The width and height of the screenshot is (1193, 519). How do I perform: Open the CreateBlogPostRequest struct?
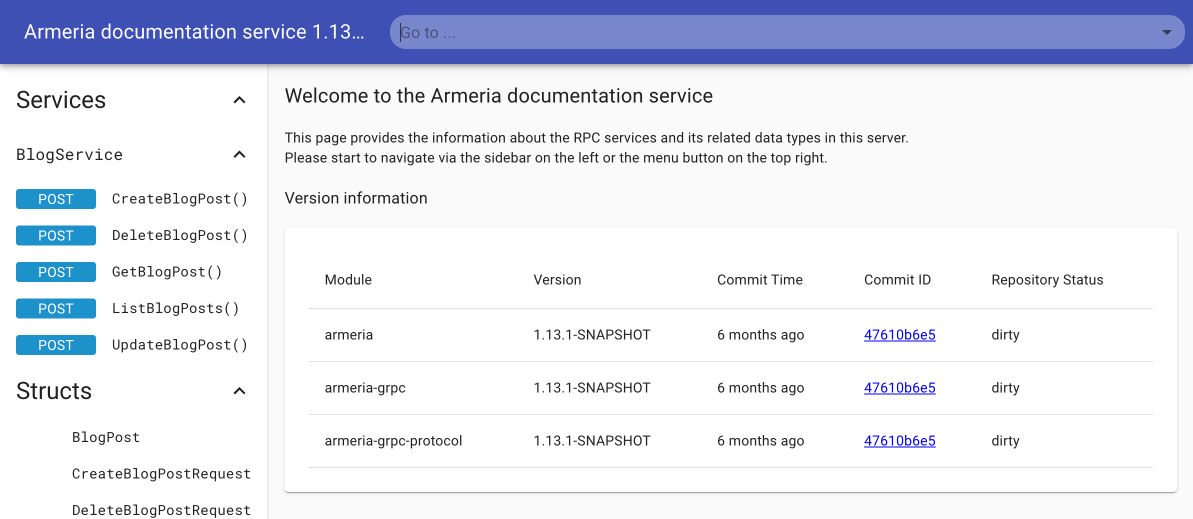click(x=161, y=474)
